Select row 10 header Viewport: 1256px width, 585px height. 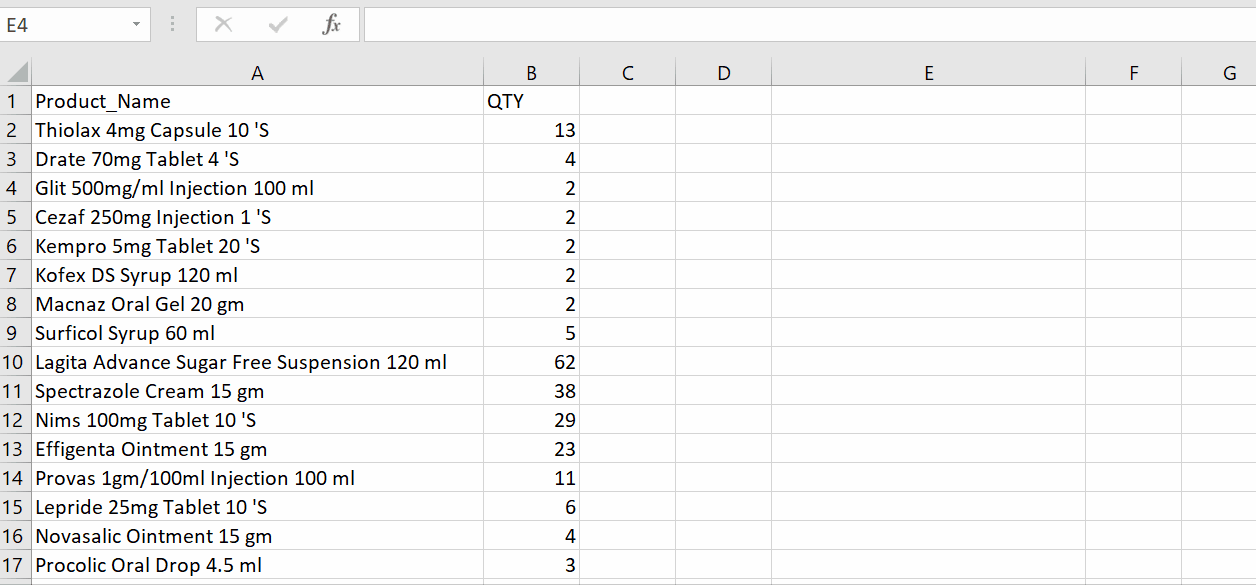(16, 362)
